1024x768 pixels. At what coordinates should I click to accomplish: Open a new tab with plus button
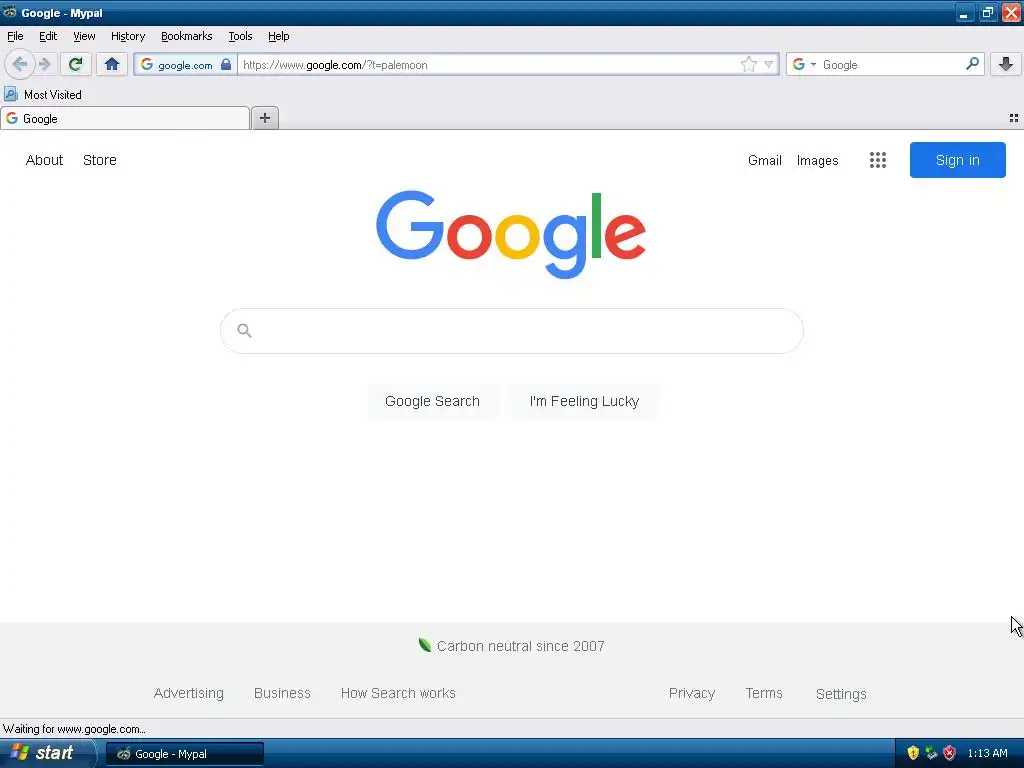pos(264,118)
